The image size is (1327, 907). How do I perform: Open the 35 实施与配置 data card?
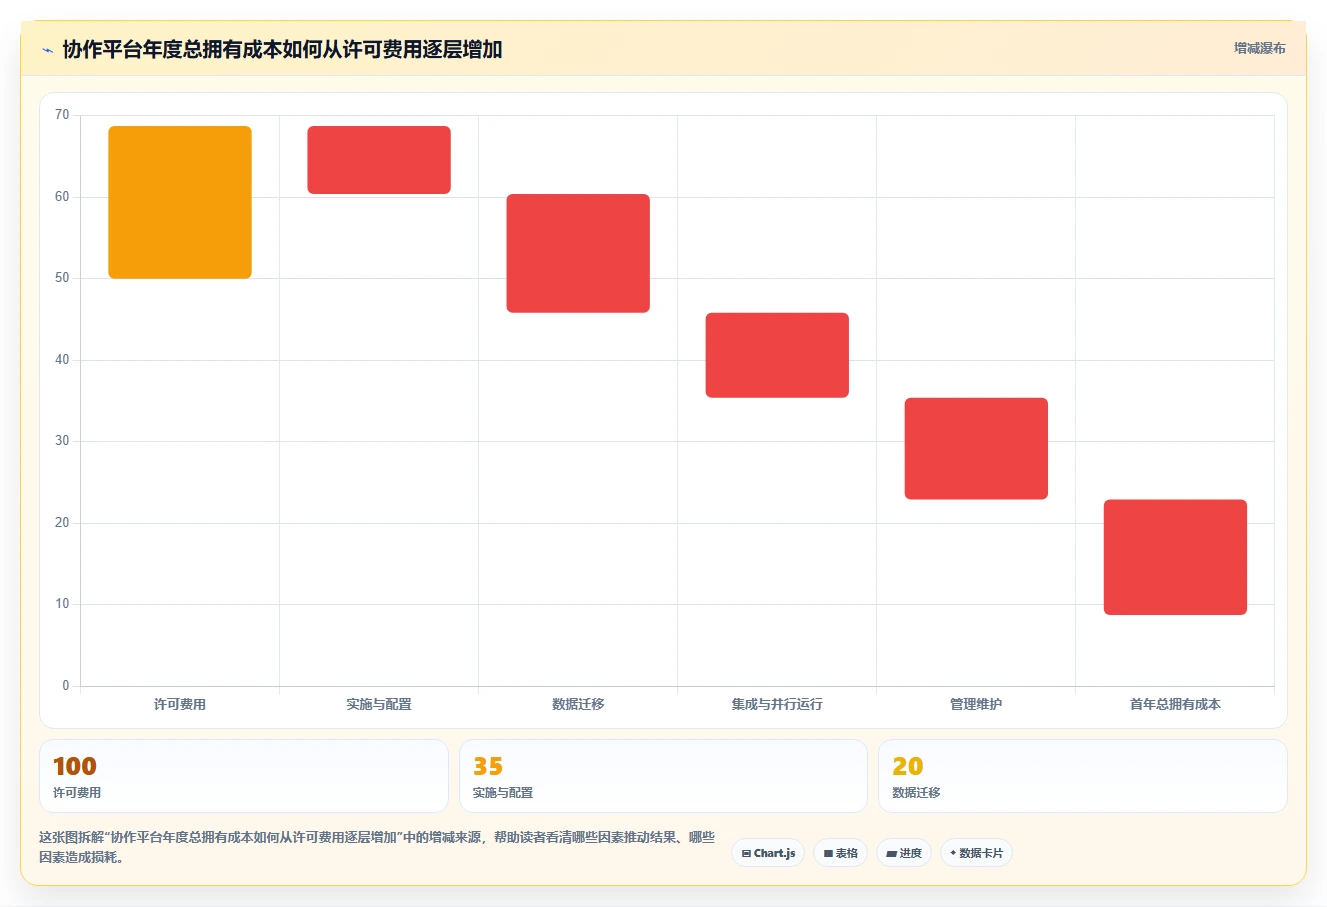(x=663, y=776)
